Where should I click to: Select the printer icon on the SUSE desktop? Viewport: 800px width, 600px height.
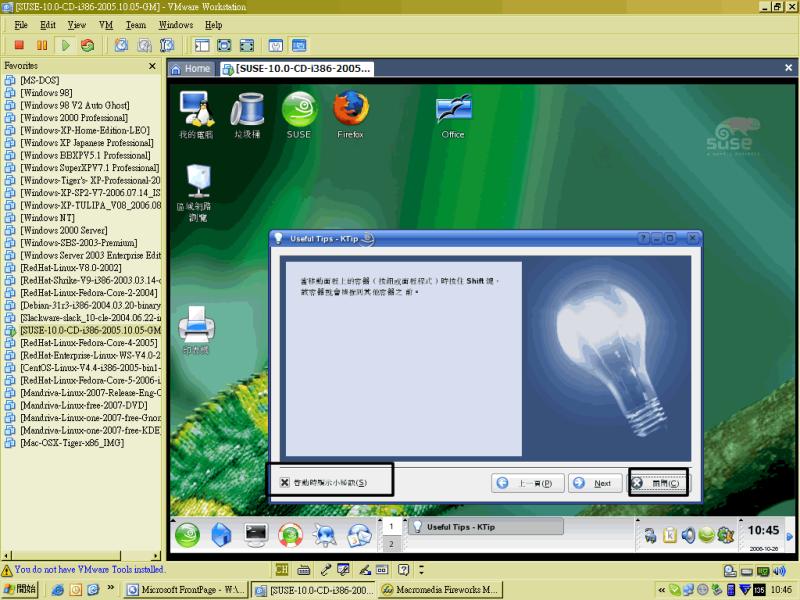coord(196,330)
